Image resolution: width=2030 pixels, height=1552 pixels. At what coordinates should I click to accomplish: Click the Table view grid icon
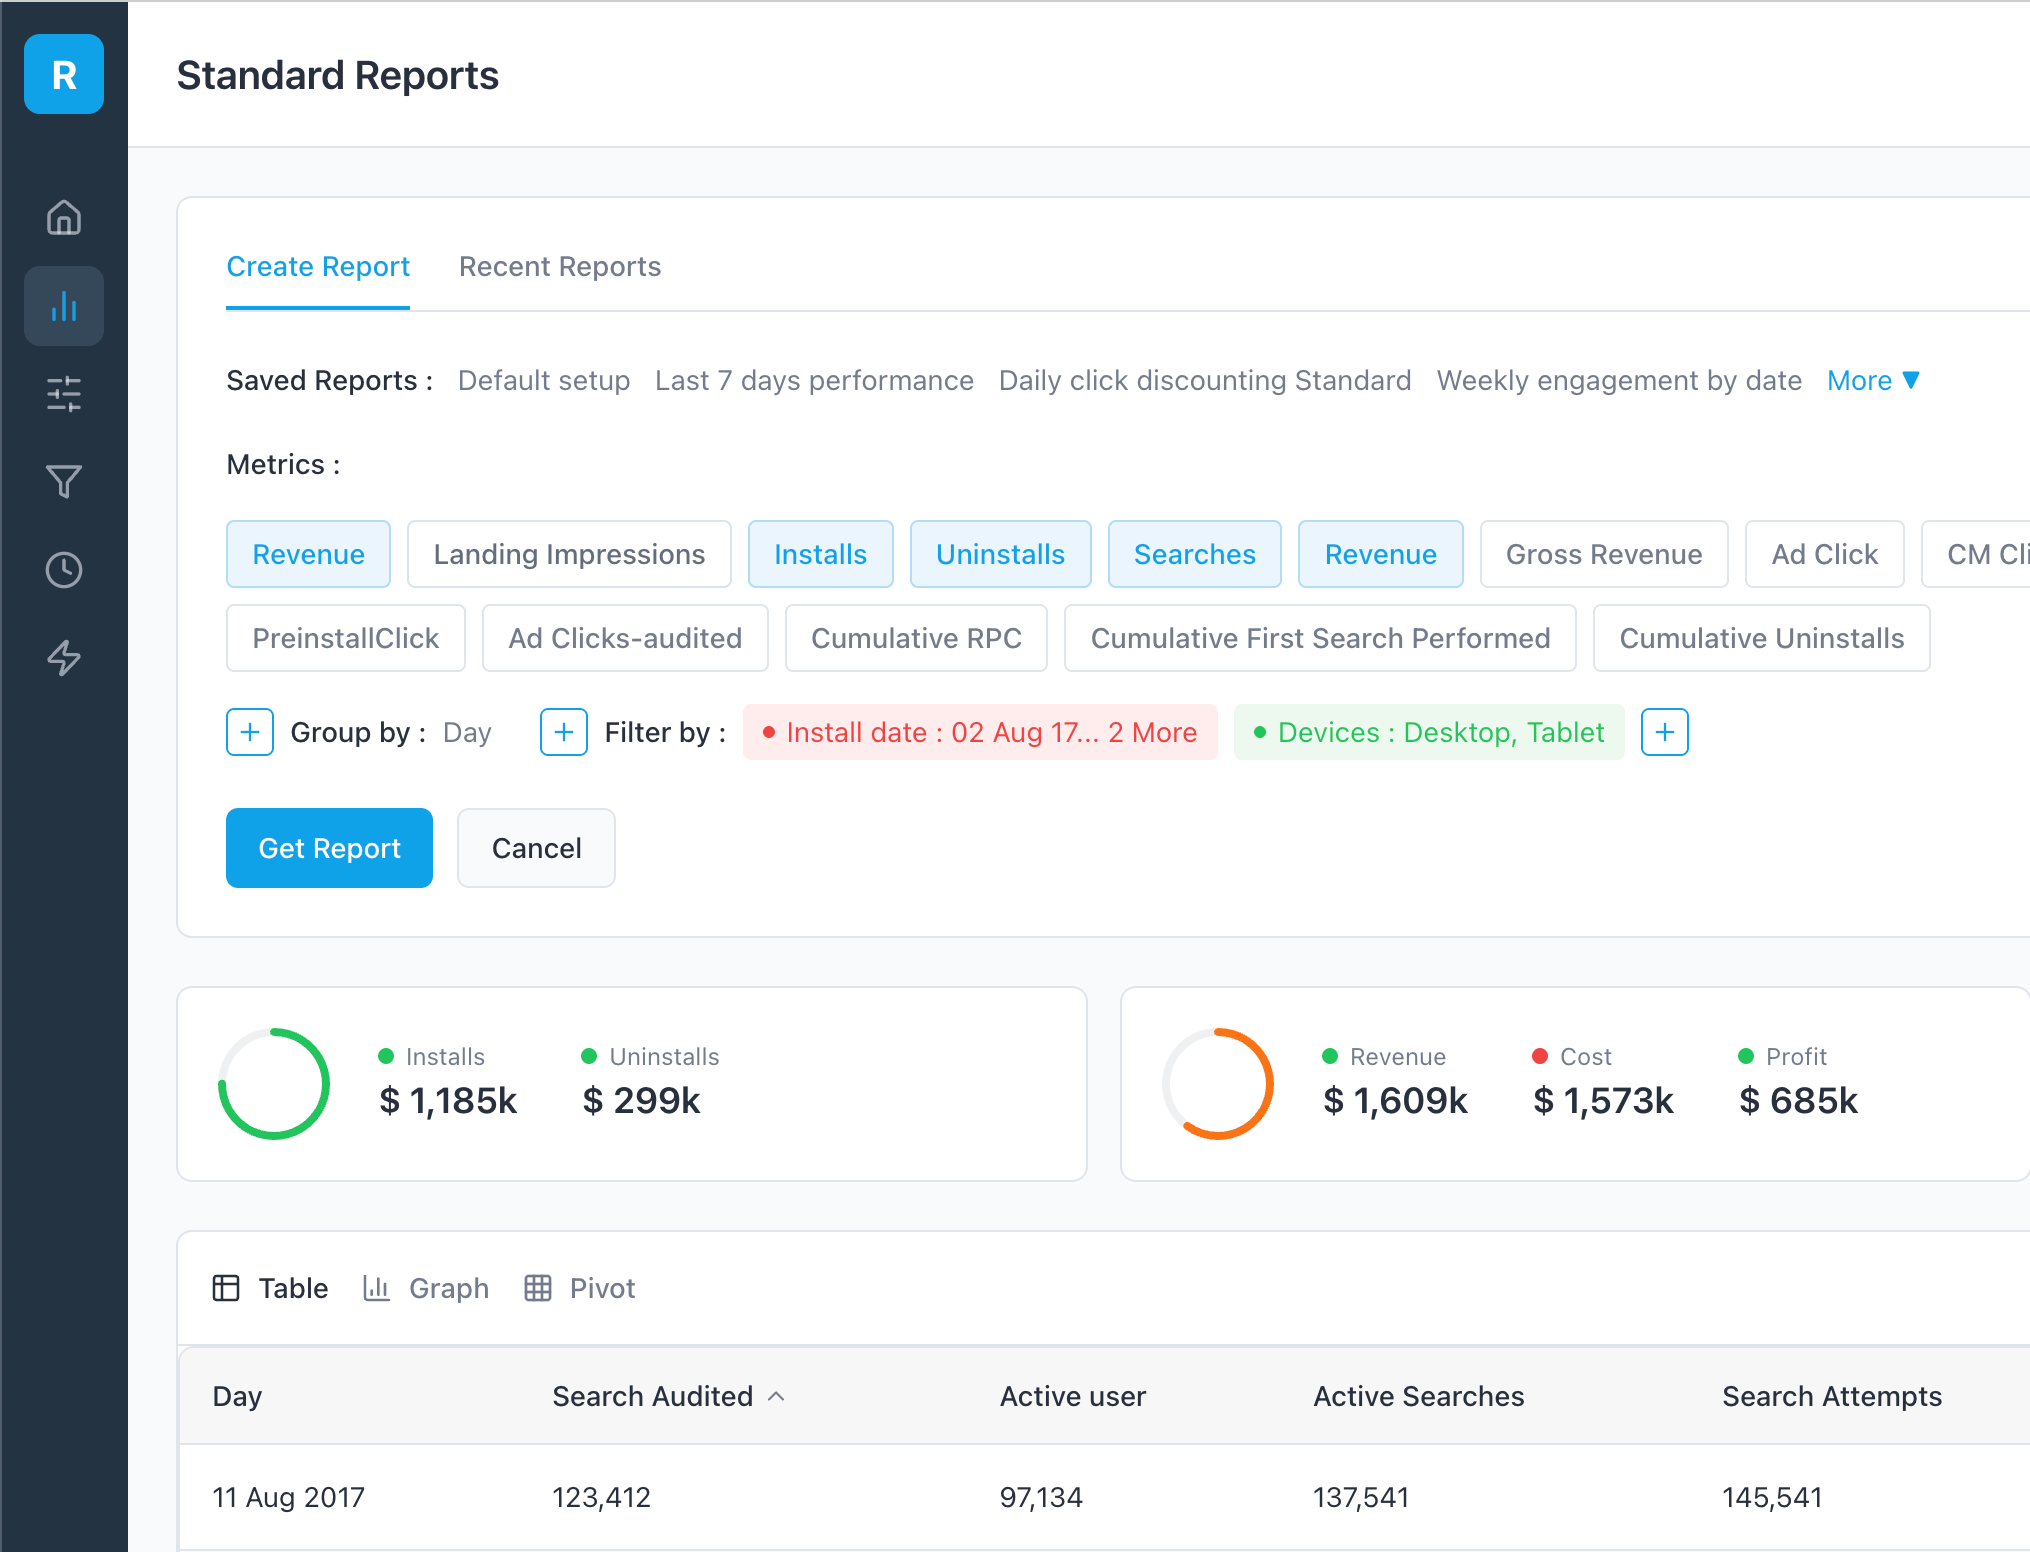pyautogui.click(x=226, y=1288)
